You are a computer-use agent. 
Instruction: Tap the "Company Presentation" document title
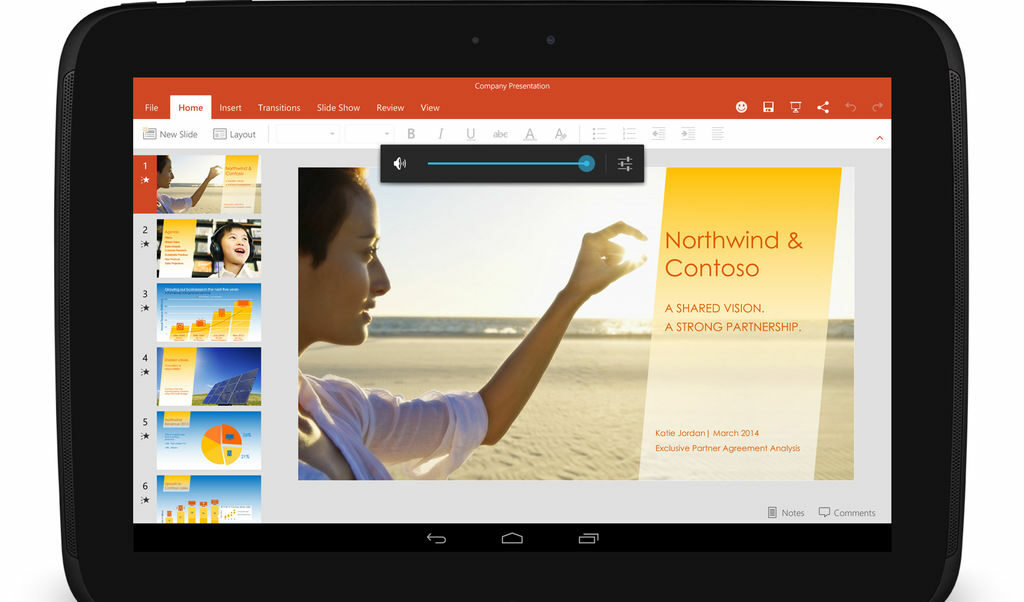[x=512, y=86]
